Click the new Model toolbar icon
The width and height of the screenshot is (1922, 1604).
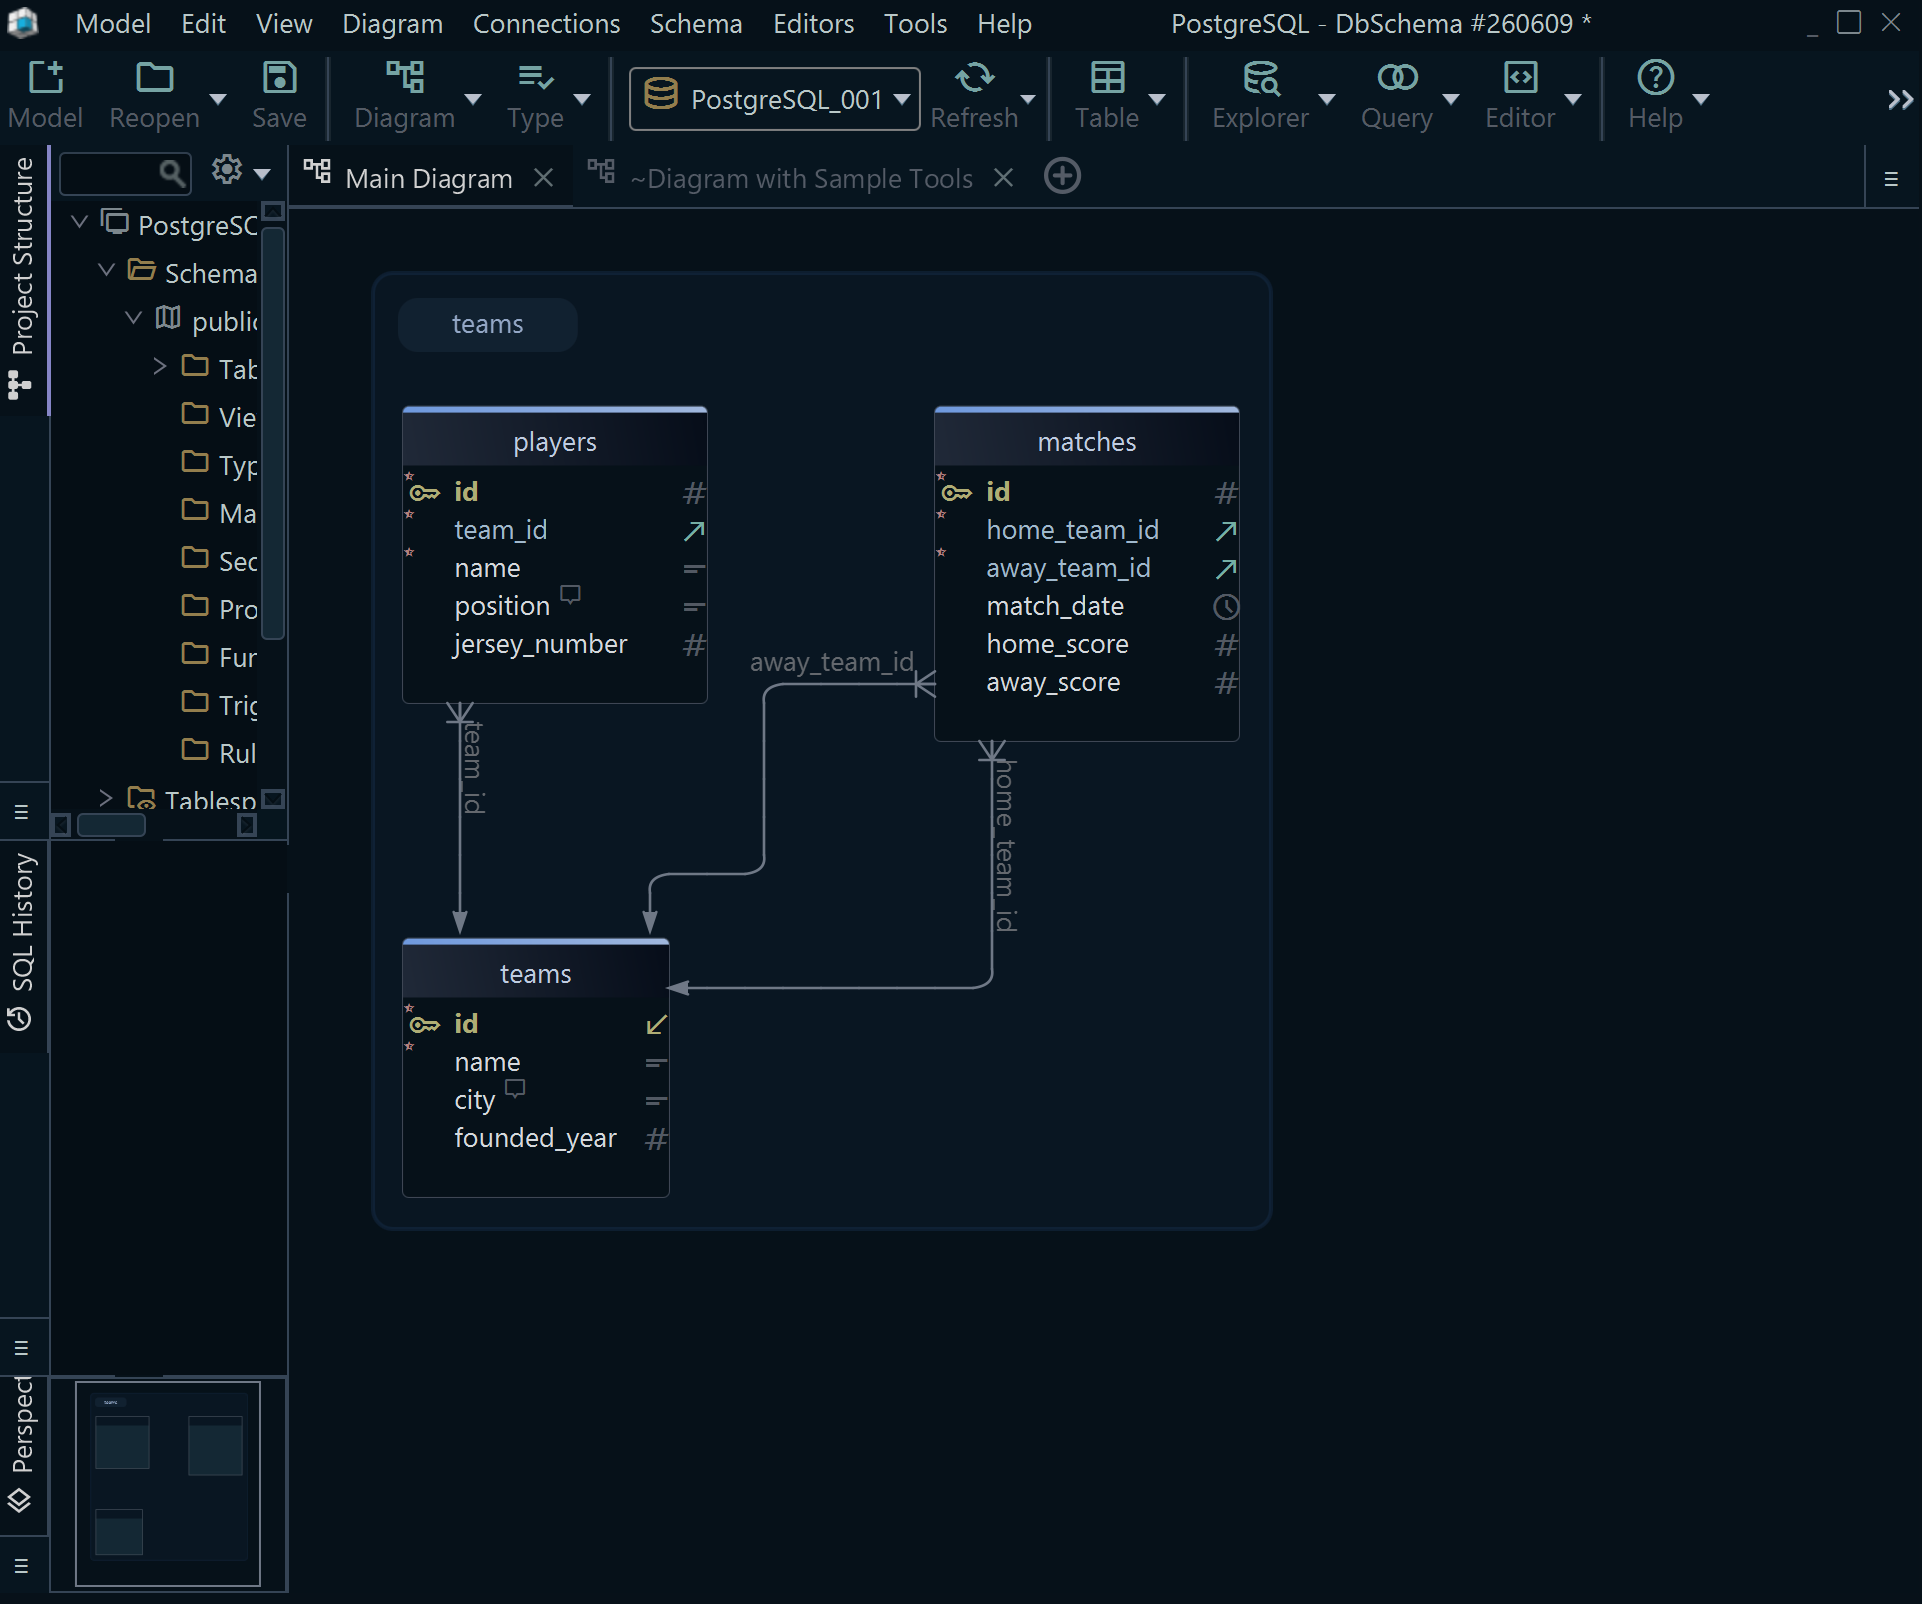[x=45, y=78]
